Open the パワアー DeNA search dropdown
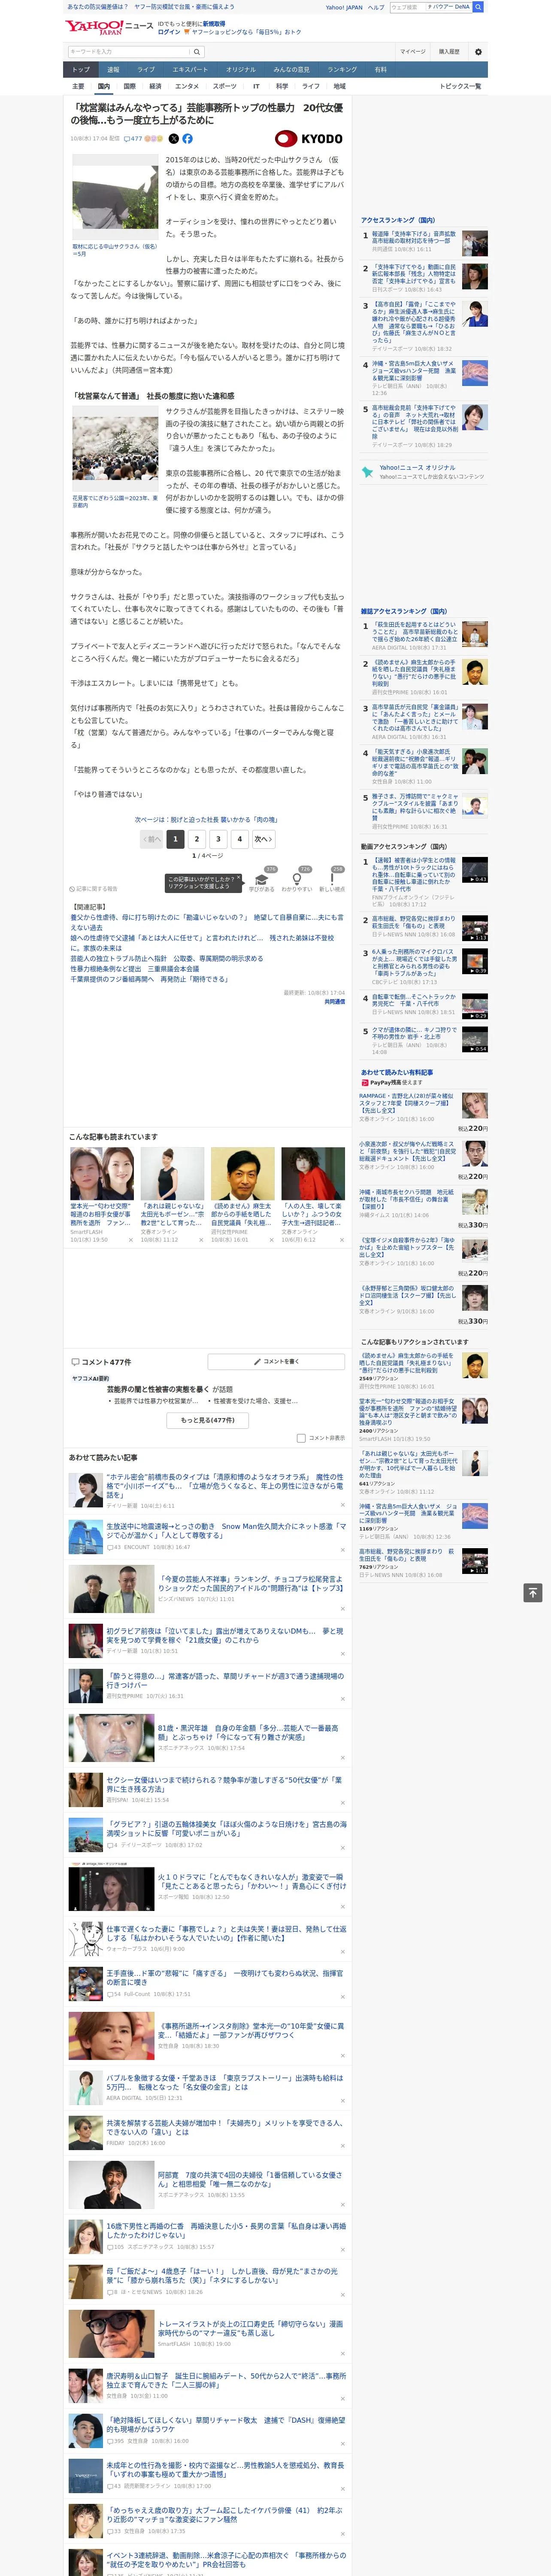 tap(448, 7)
